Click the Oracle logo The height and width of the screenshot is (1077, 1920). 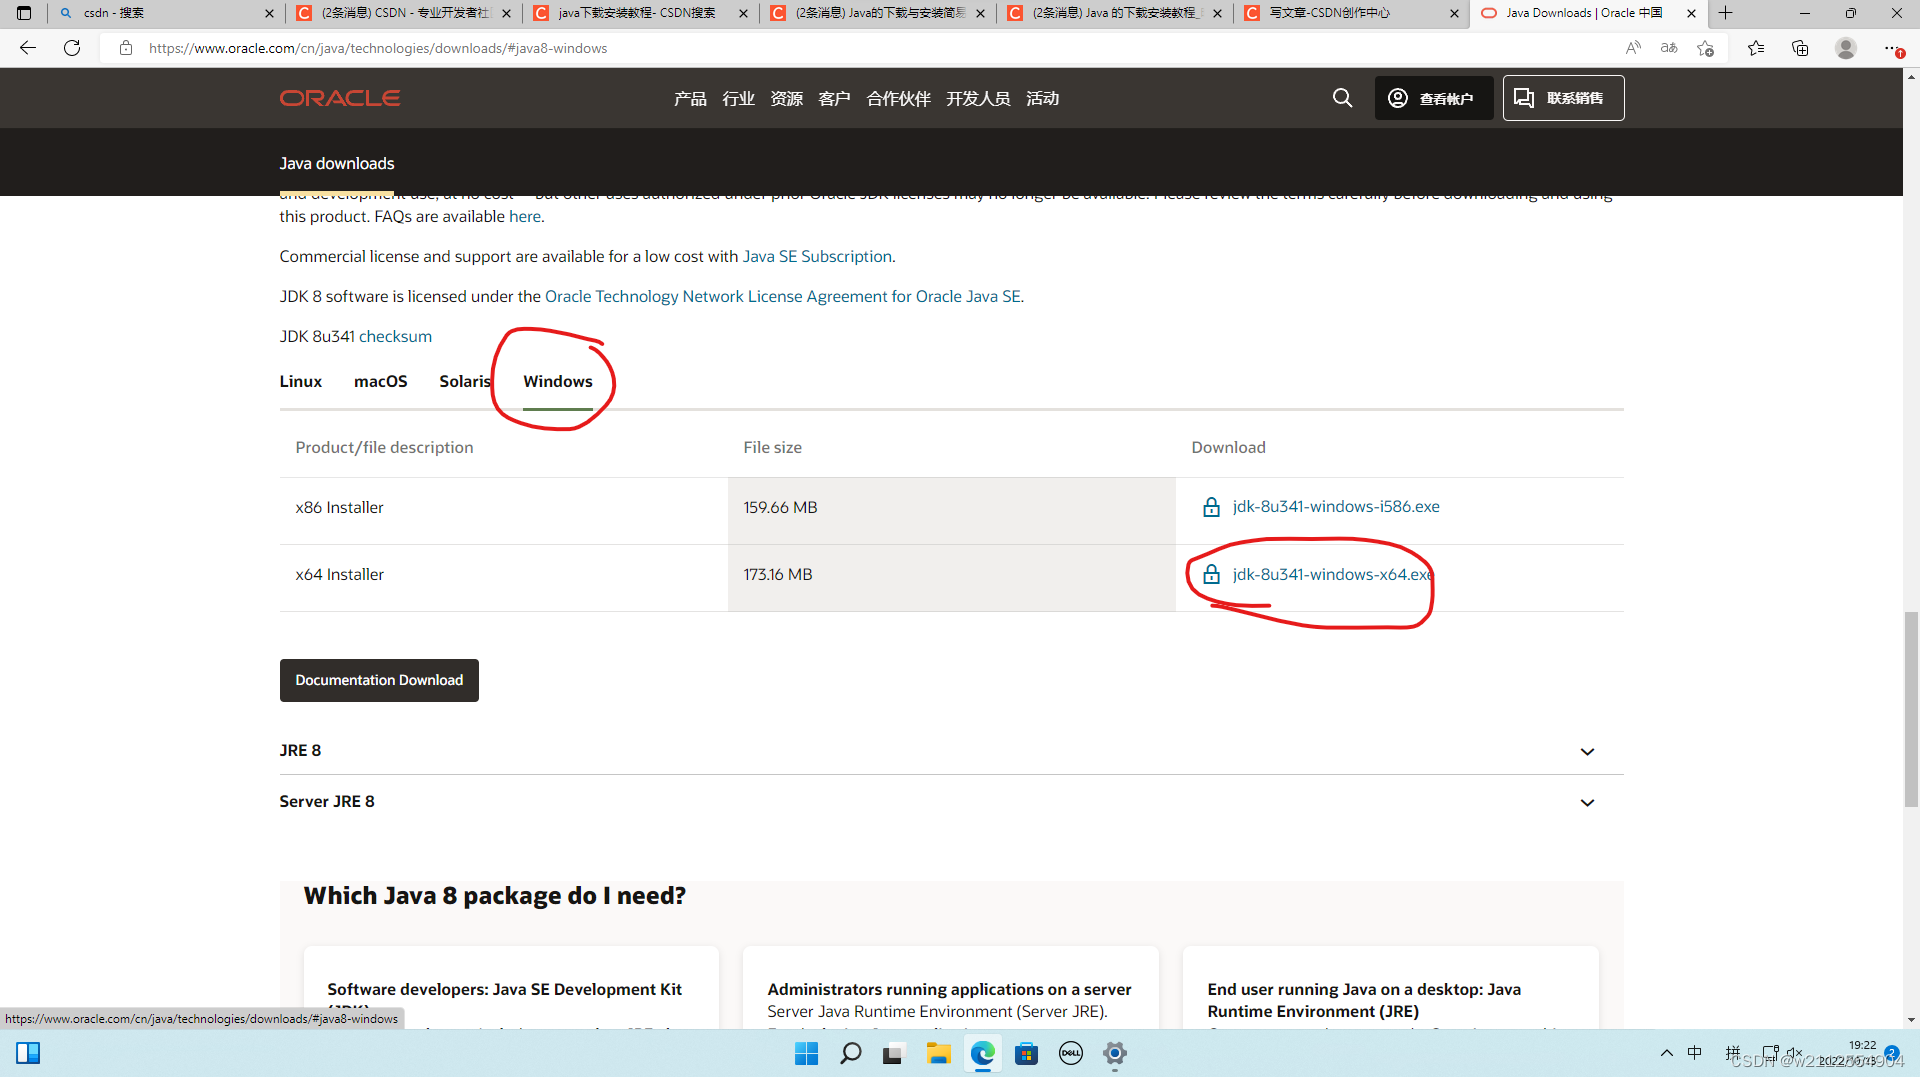coord(340,98)
